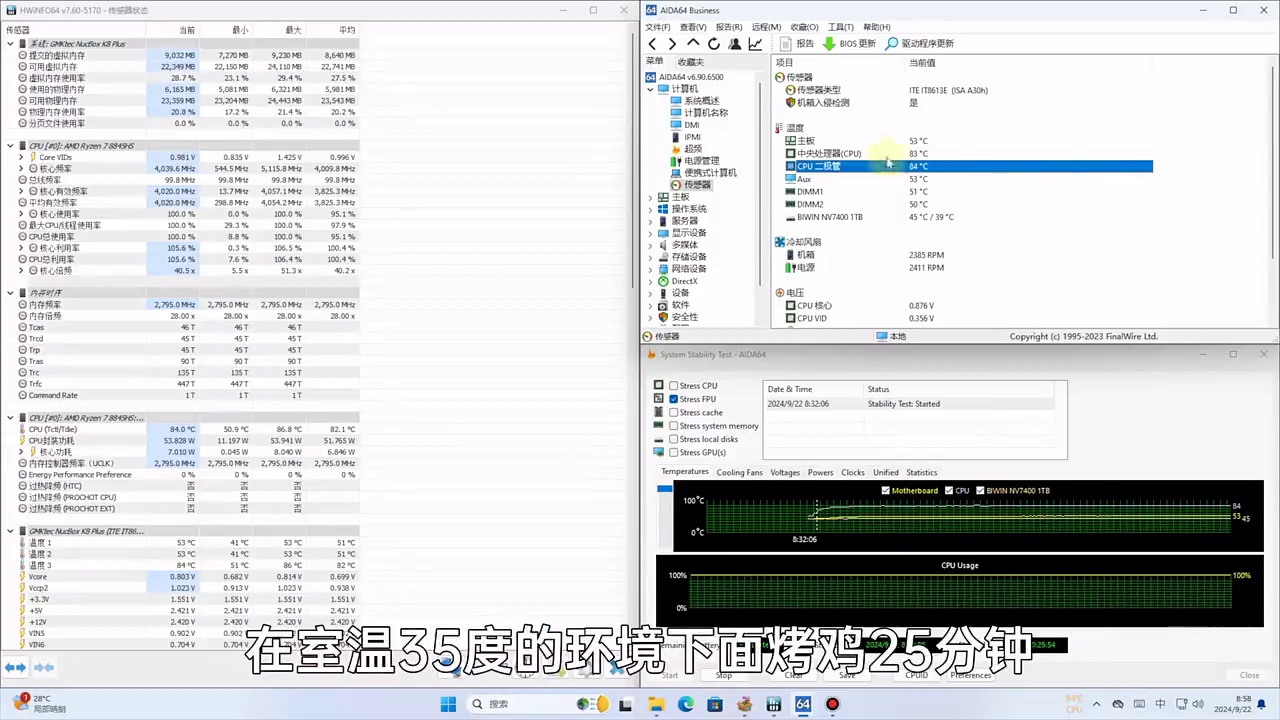Screen dimensions: 1280x720
Task: Click the blue temperature graph page indicator
Action: coord(665,488)
